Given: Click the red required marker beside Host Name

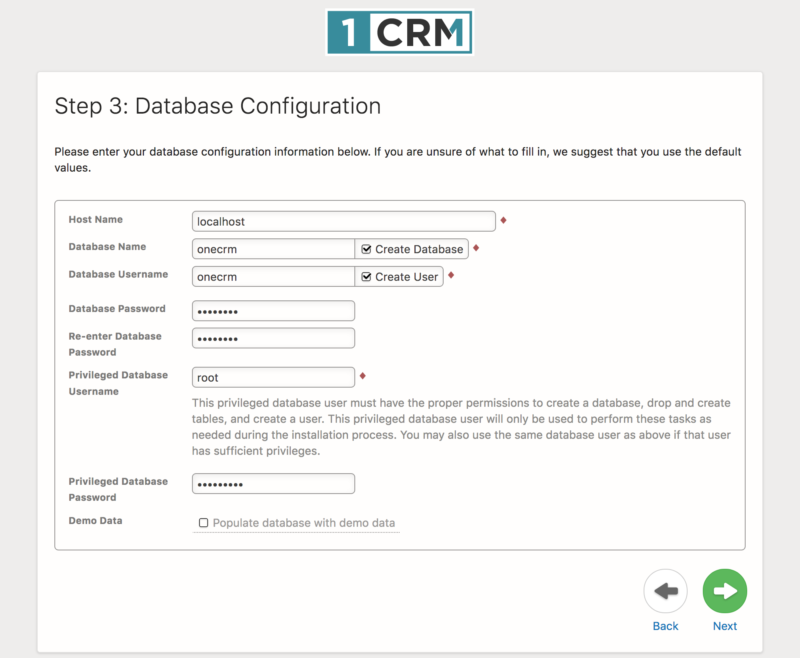Looking at the screenshot, I should coord(503,219).
